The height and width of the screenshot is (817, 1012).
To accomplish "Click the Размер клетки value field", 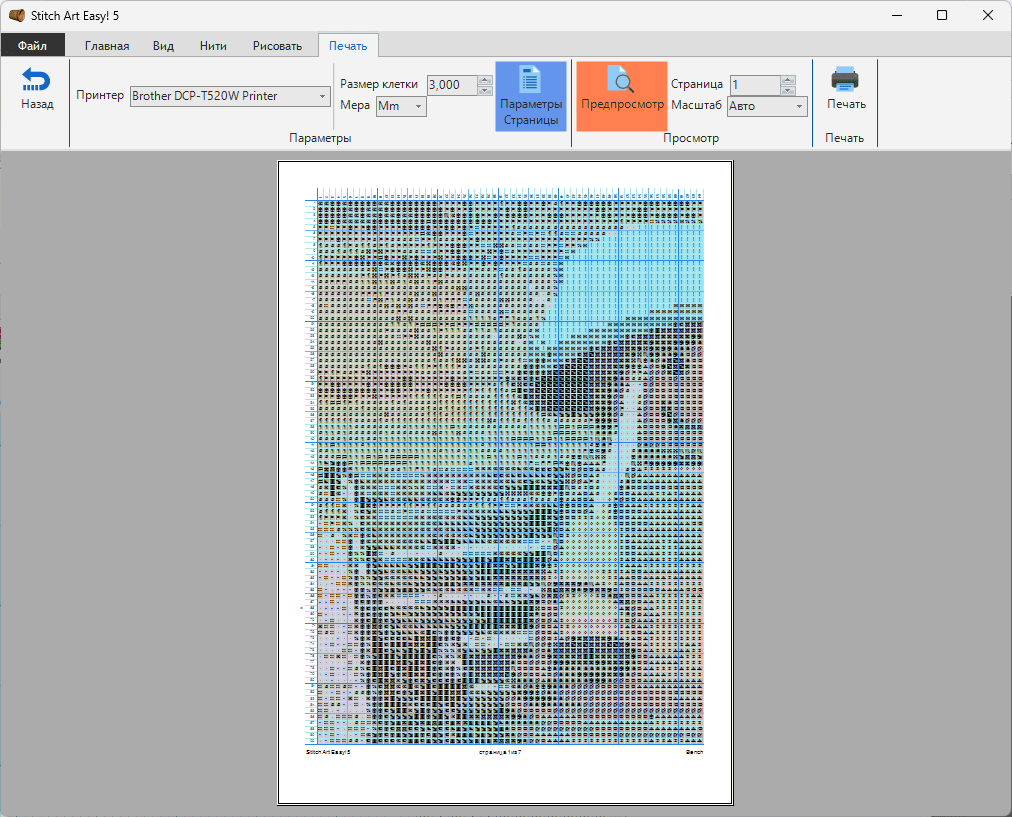I will (x=452, y=85).
